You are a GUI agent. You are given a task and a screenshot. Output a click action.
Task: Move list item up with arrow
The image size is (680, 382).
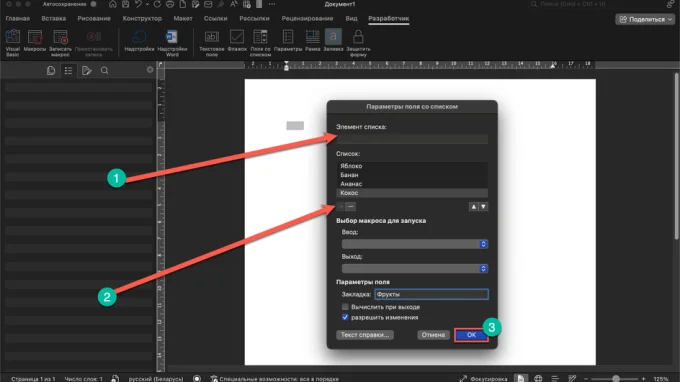click(x=474, y=207)
